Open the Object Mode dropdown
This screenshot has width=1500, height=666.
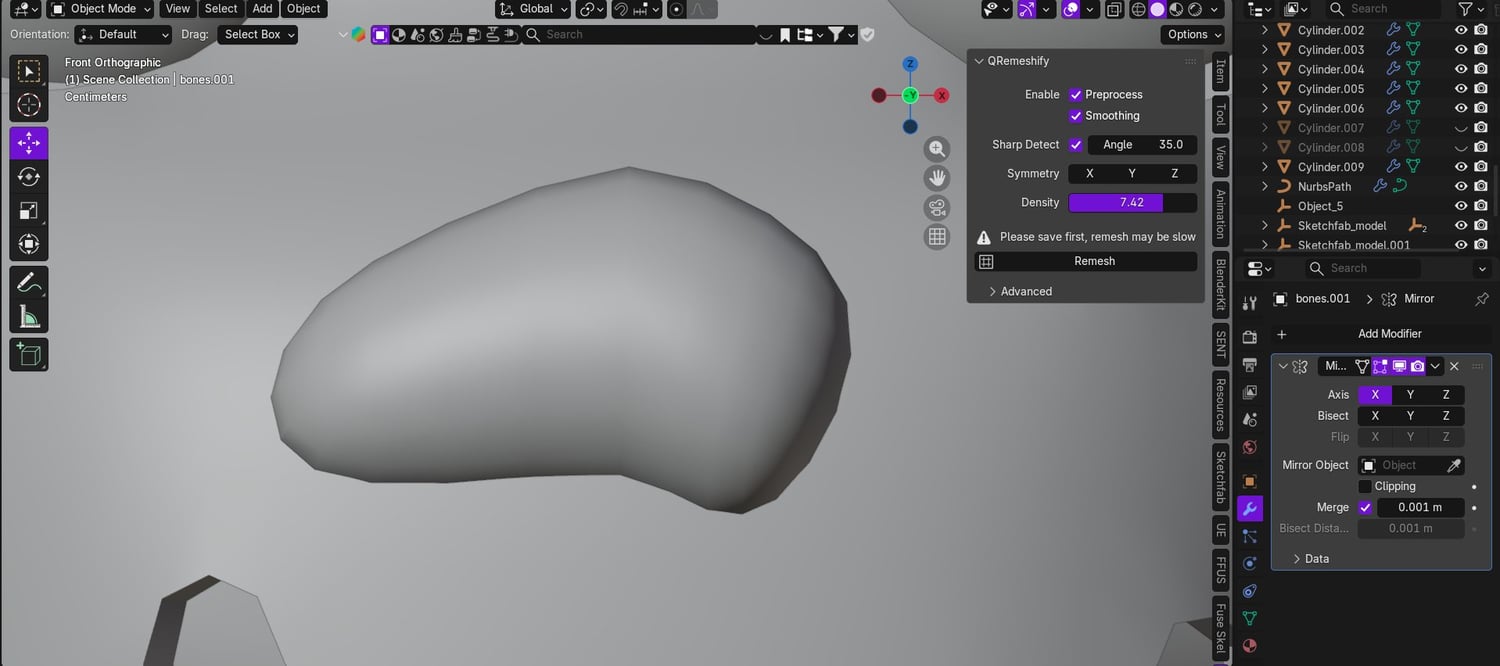click(x=100, y=9)
